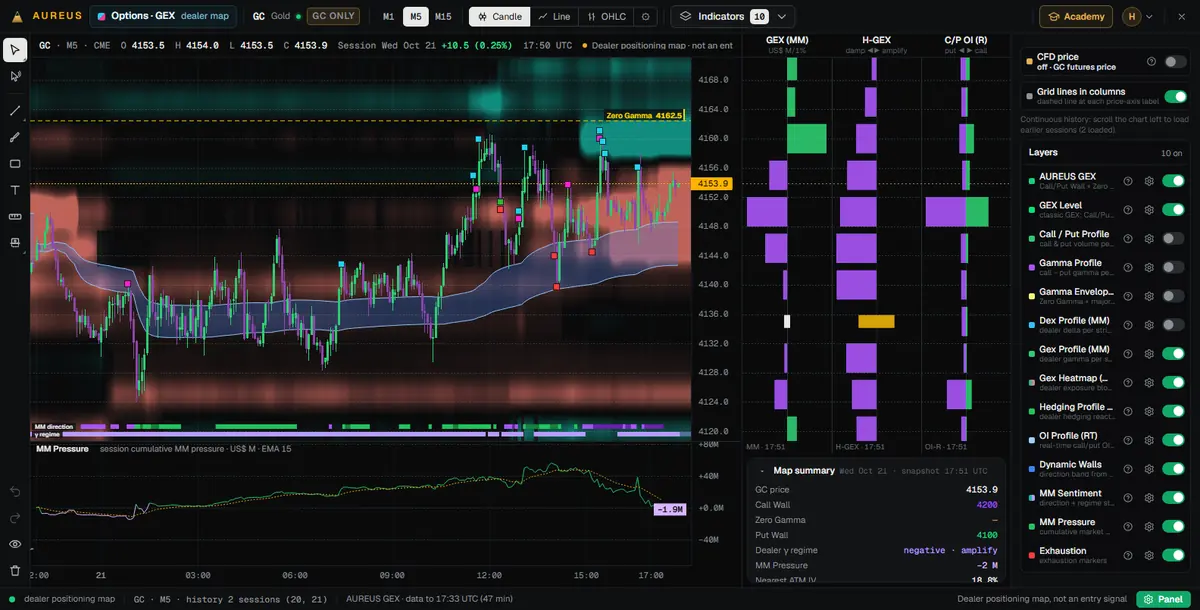Open AUREUS GEX layer settings gear
This screenshot has width=1200, height=610.
point(1149,181)
